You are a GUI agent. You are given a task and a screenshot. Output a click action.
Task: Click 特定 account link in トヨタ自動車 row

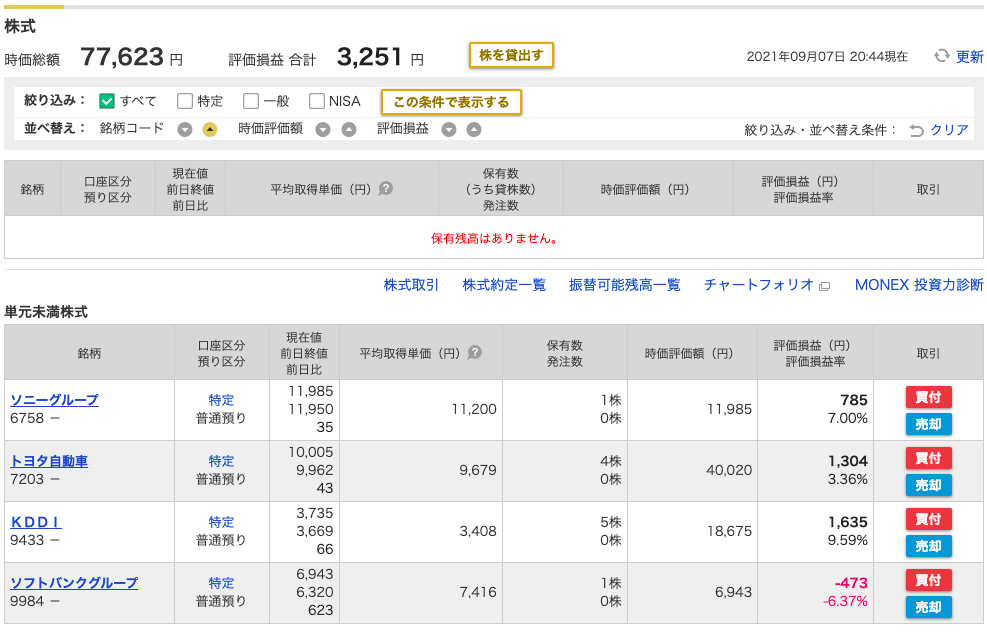point(221,461)
